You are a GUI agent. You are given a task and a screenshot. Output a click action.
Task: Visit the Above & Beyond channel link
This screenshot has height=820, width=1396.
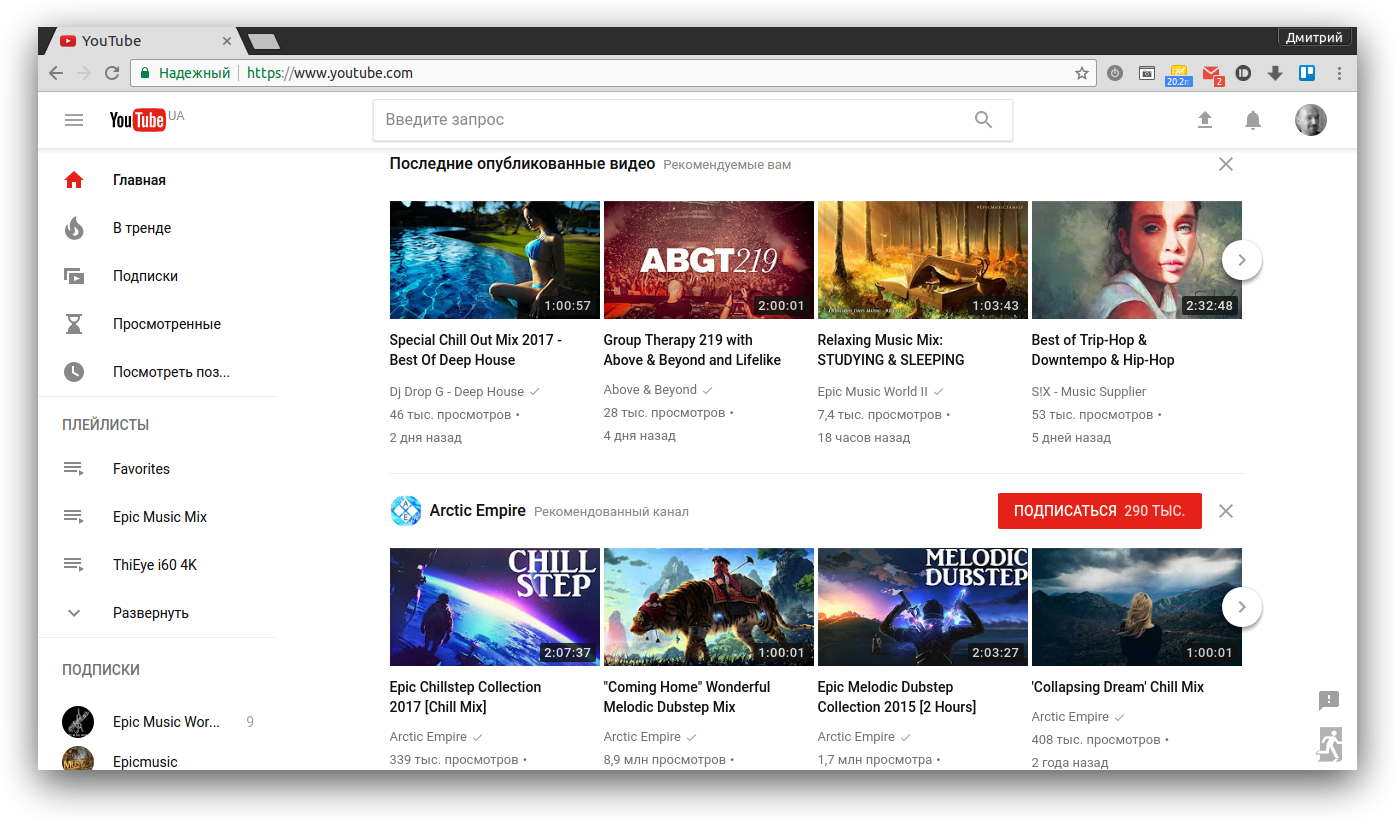click(650, 390)
